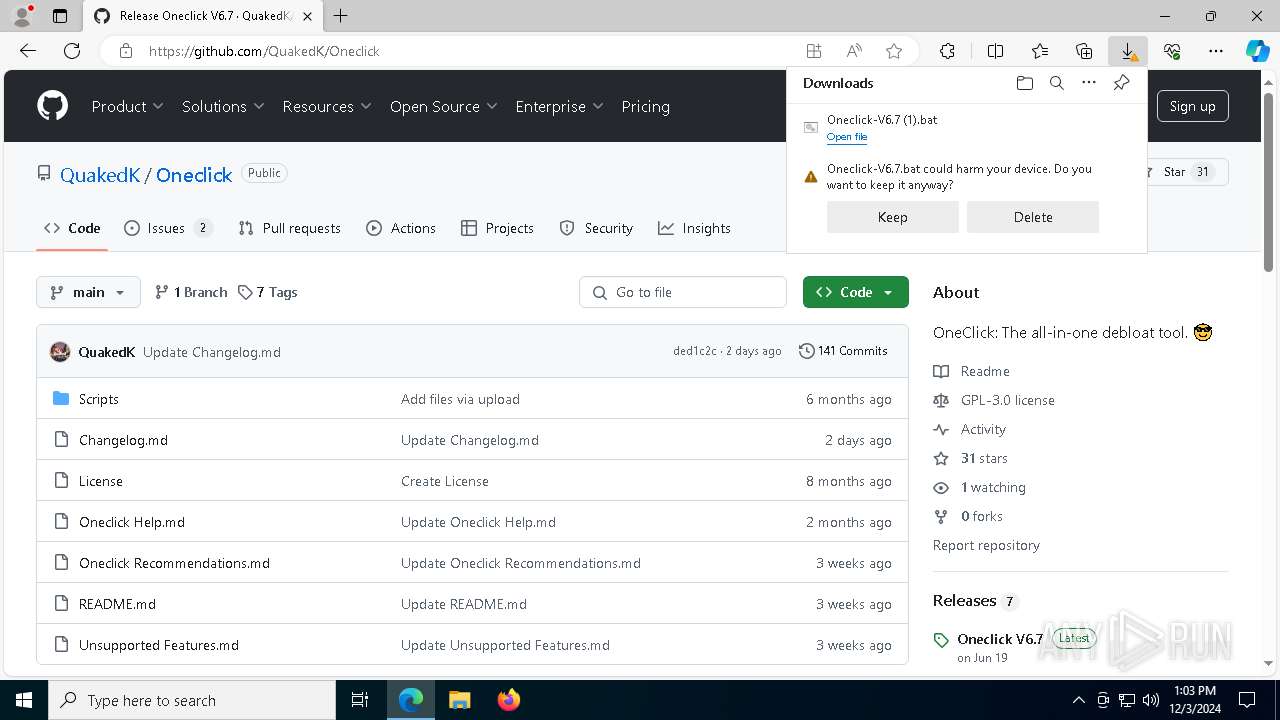Image resolution: width=1280 pixels, height=720 pixels.
Task: Open Edge Settings and more ellipsis
Action: (1216, 51)
